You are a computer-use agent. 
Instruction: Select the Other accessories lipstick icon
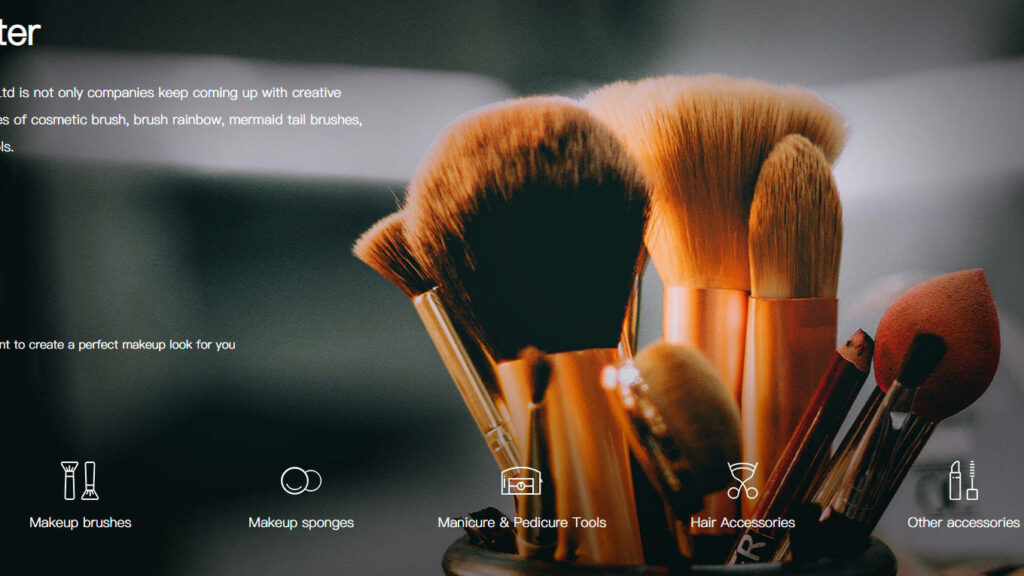coord(963,481)
